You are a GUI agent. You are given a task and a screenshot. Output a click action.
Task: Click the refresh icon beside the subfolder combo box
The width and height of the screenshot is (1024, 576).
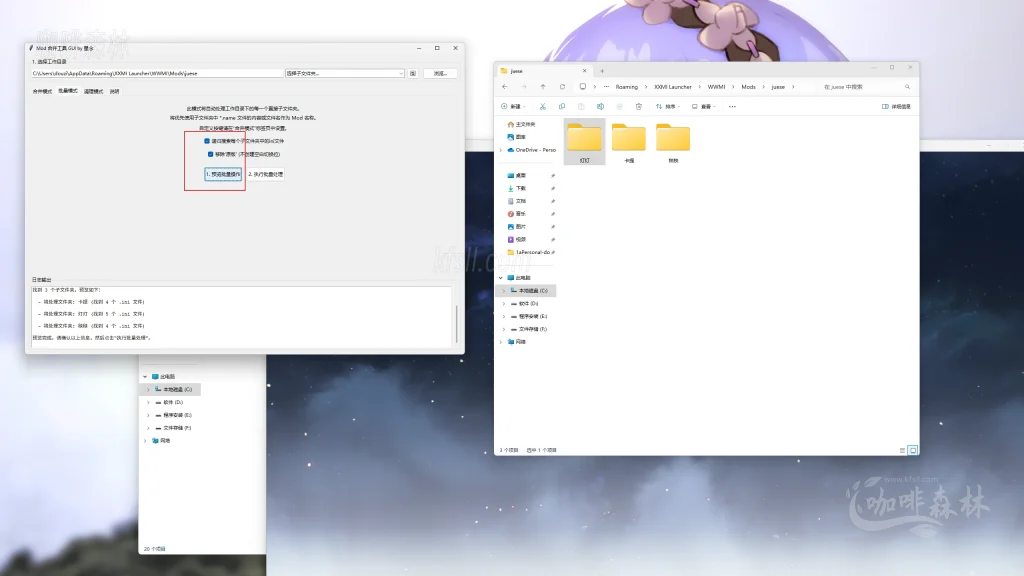(x=413, y=73)
